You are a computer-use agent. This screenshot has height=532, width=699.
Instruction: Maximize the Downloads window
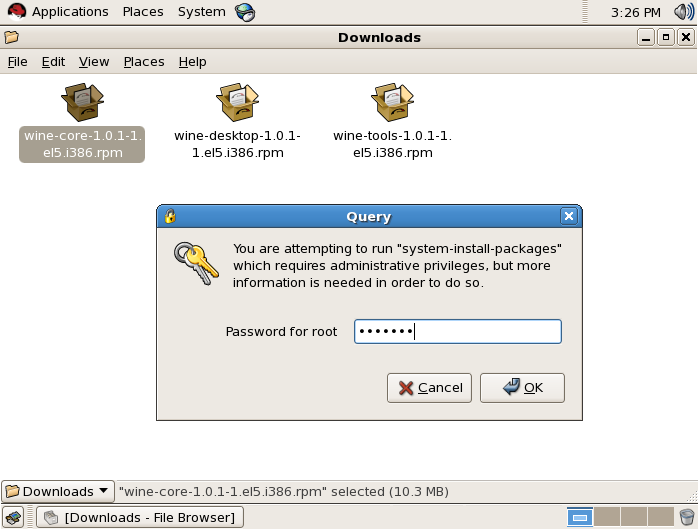666,37
